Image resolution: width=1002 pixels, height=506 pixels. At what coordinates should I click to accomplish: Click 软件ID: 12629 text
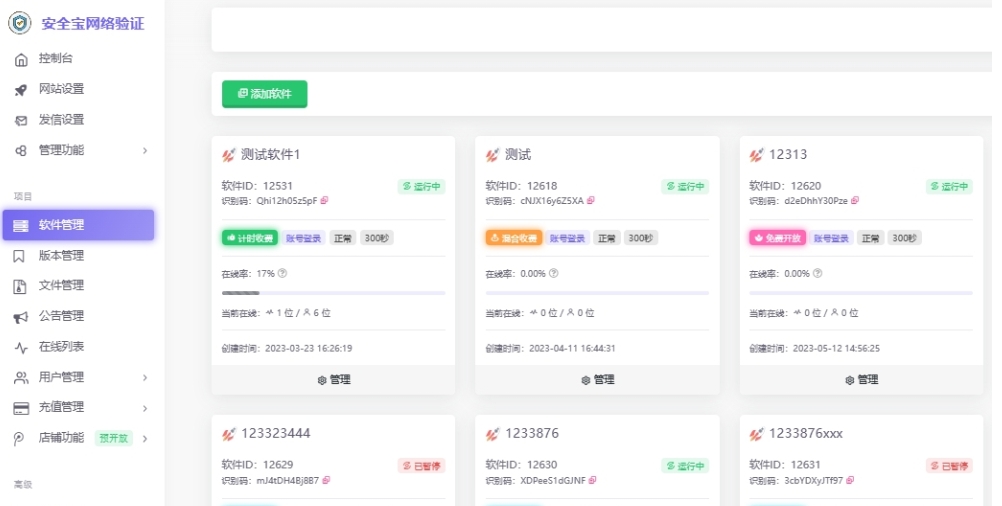pyautogui.click(x=258, y=465)
